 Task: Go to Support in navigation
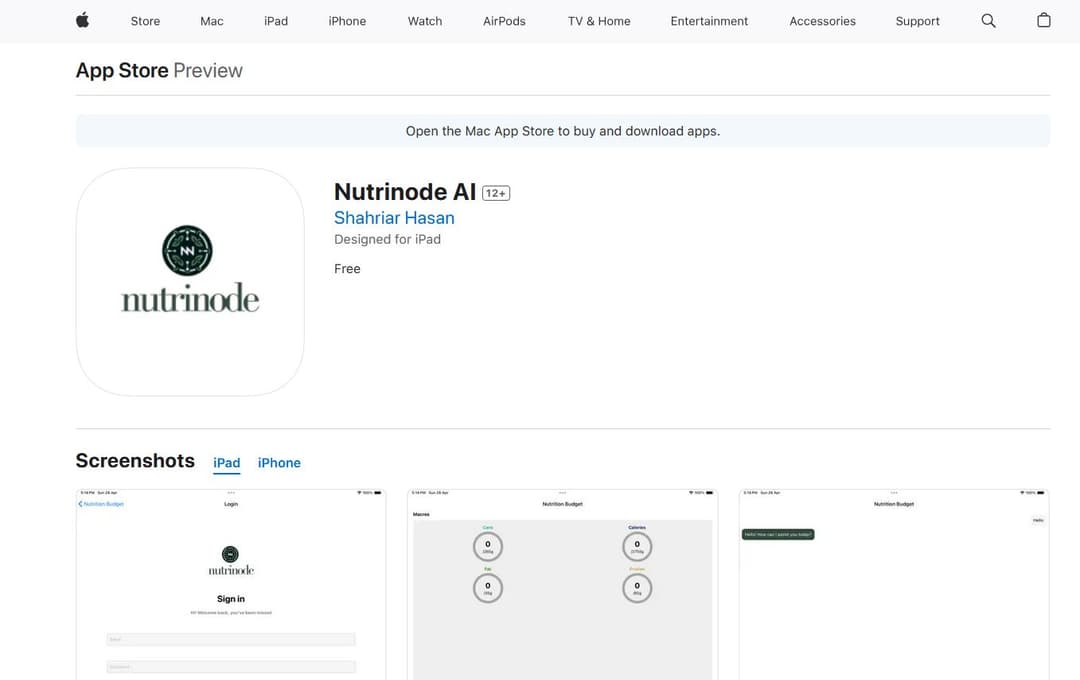(917, 21)
